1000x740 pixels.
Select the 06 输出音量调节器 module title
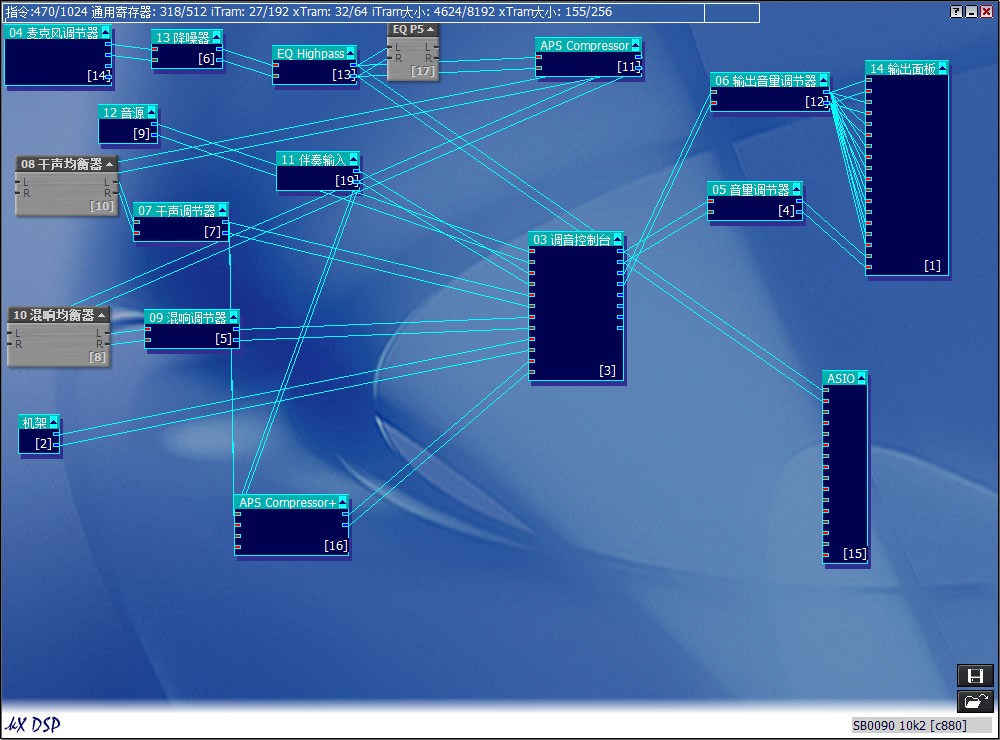[764, 81]
